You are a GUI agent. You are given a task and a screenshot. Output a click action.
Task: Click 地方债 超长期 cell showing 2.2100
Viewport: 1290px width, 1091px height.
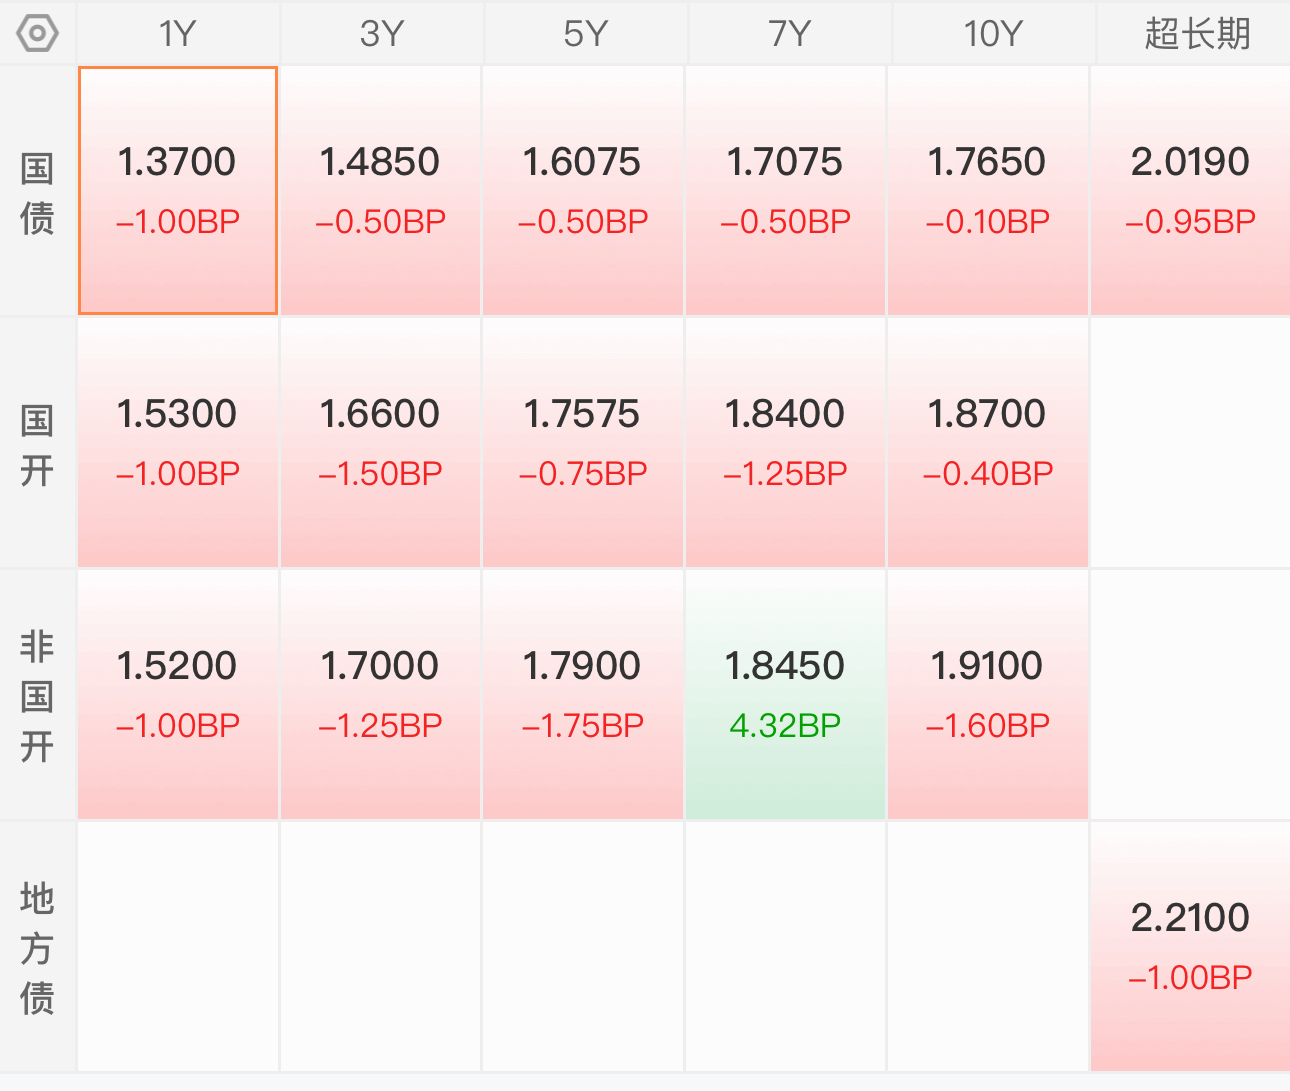pyautogui.click(x=1190, y=947)
